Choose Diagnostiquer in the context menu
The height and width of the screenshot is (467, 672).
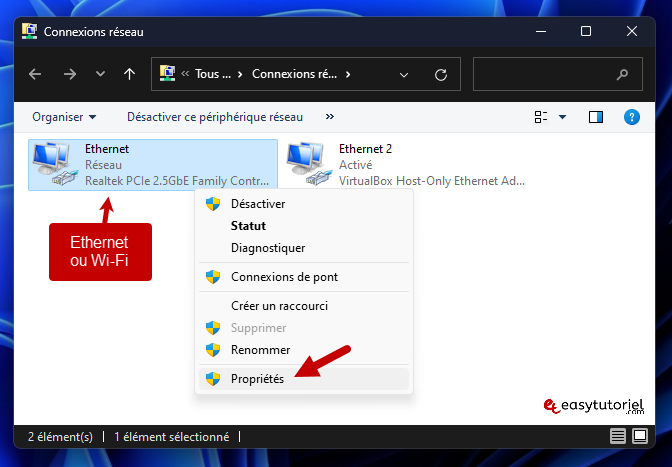tap(304, 248)
